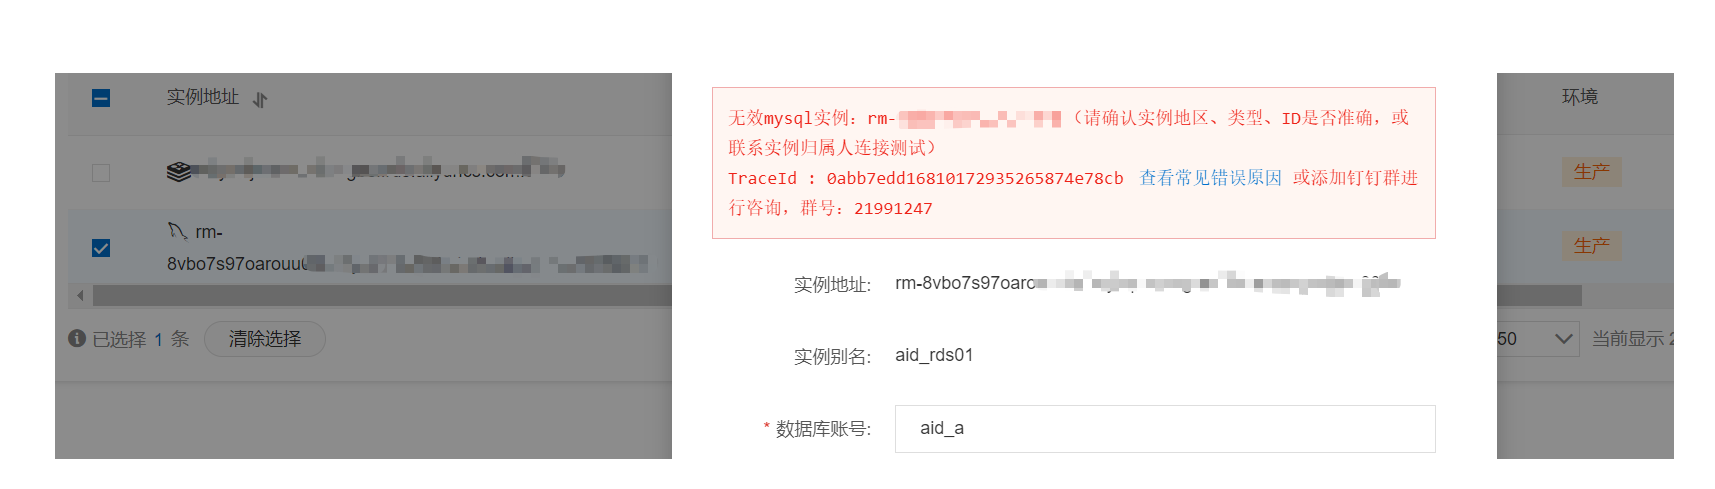1715x489 pixels.
Task: Click the 清除选择 button
Action: coord(265,339)
